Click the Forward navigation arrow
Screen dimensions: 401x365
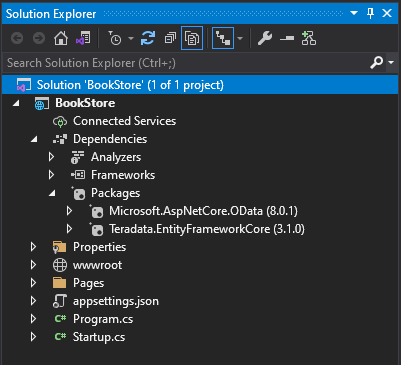pos(39,38)
